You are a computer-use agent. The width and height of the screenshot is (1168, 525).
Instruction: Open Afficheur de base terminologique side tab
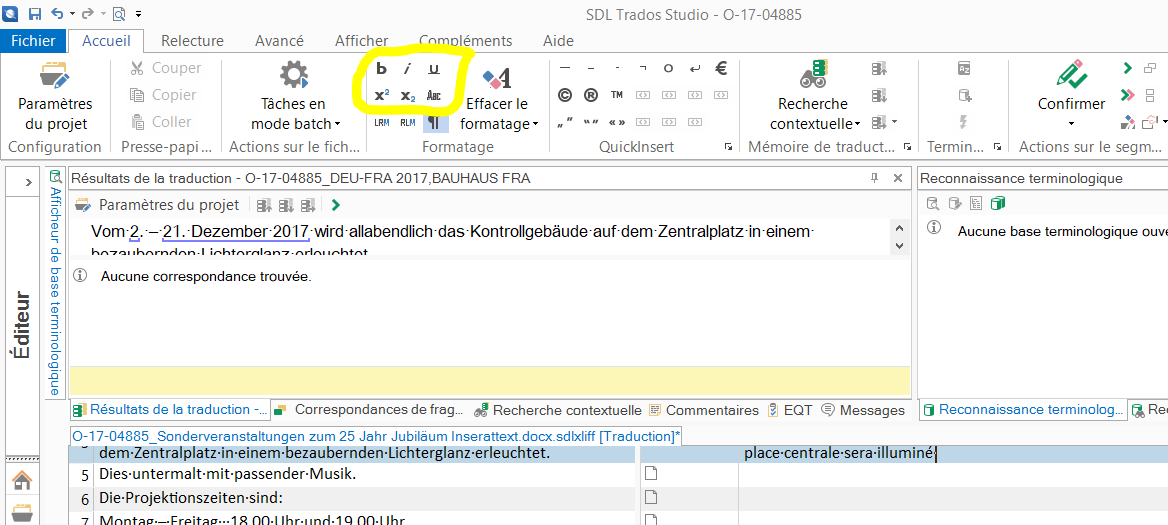click(56, 283)
